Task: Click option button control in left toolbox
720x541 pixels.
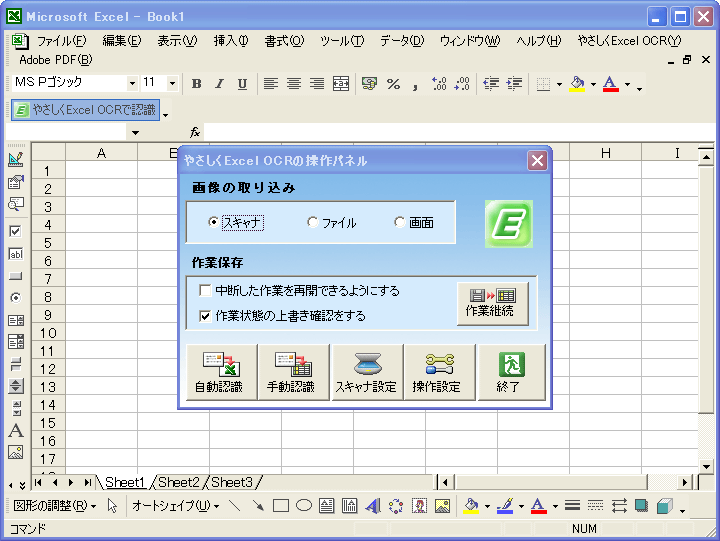Action: [x=16, y=298]
